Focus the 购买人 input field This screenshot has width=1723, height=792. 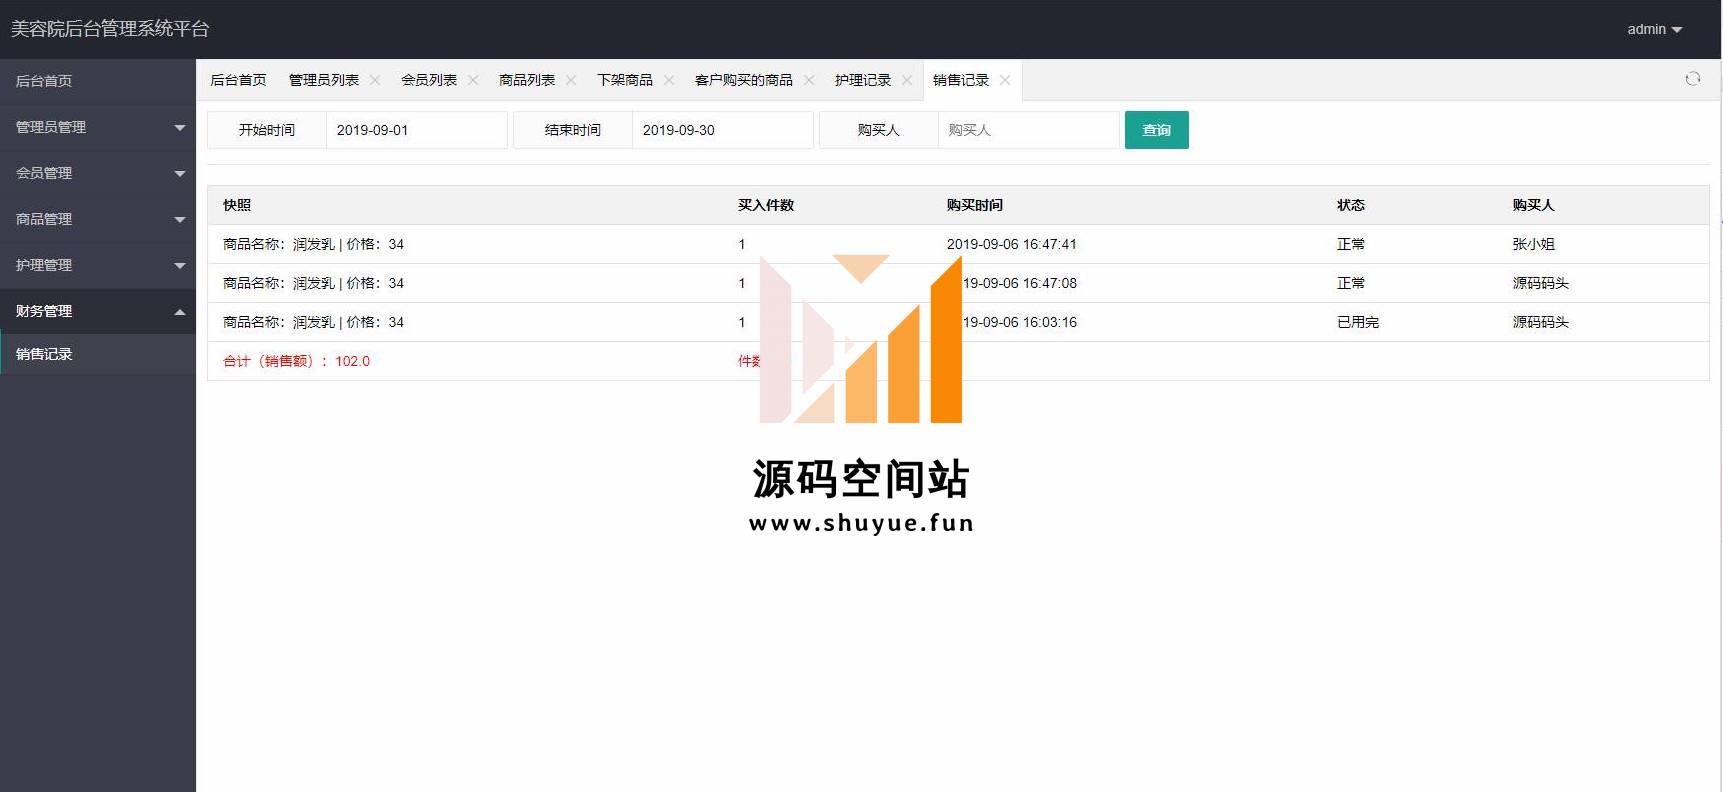(1029, 130)
